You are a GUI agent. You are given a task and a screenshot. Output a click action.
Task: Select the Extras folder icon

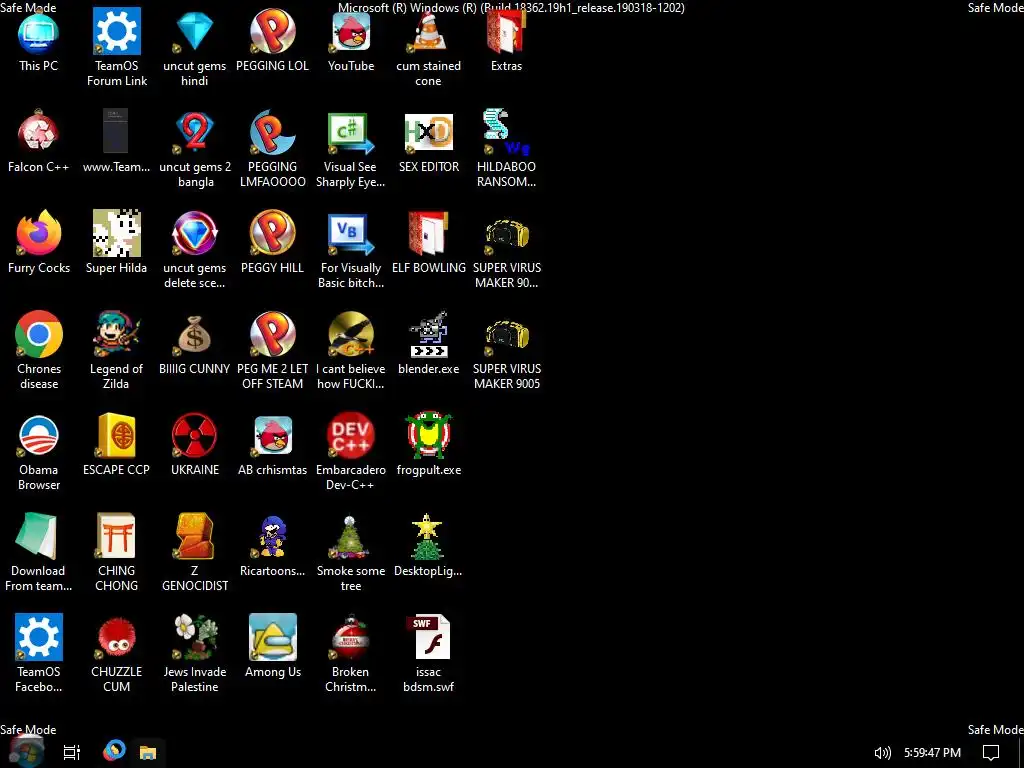506,31
